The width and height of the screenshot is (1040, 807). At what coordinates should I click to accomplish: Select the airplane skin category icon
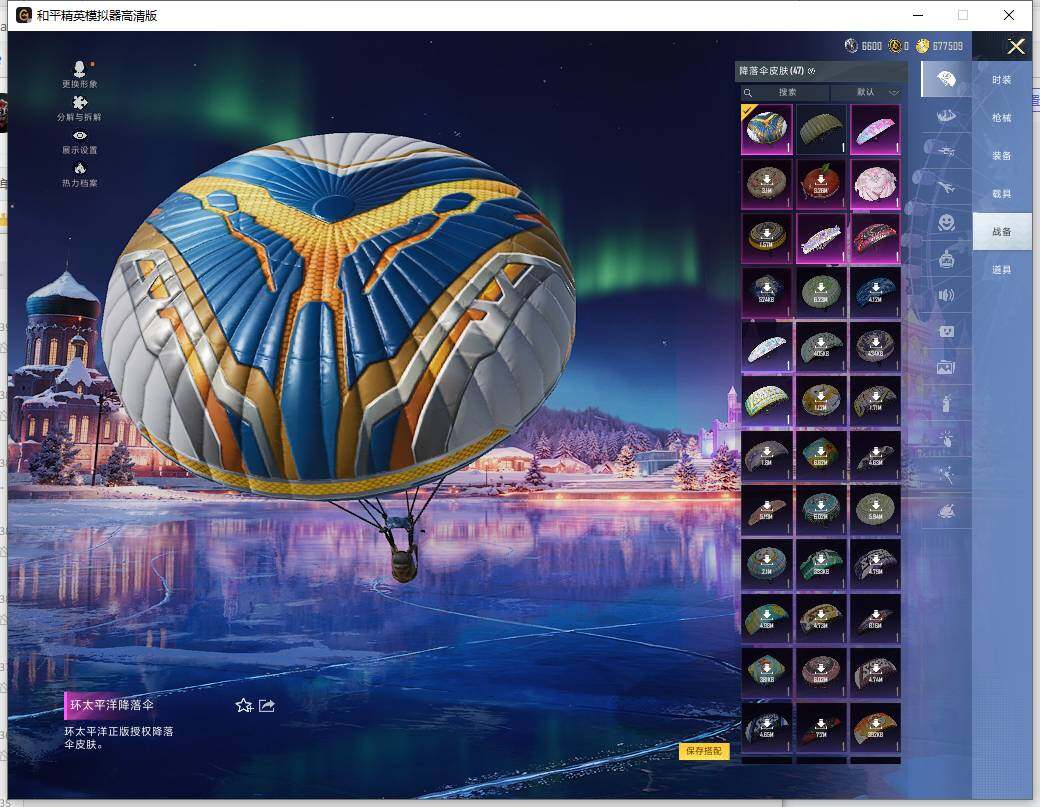pos(946,188)
